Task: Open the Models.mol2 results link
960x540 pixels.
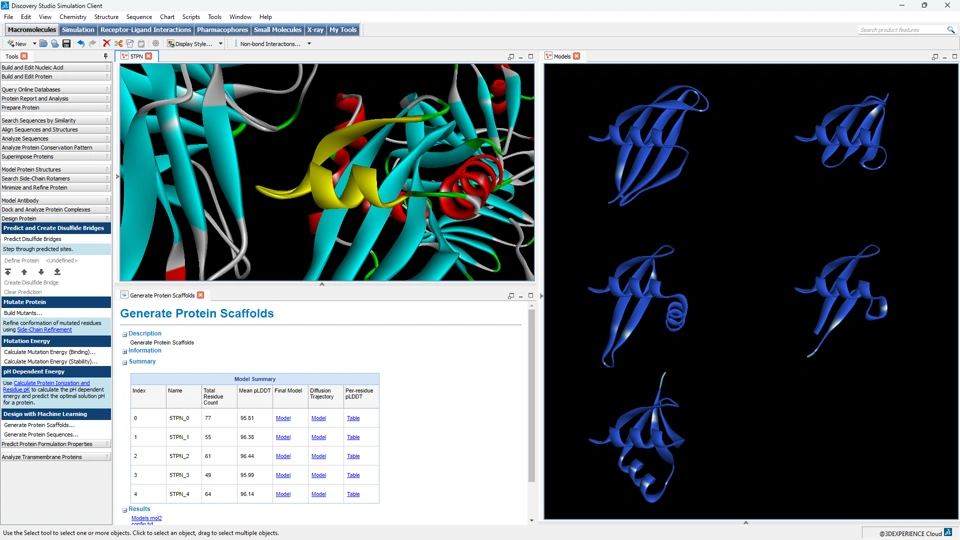Action: pyautogui.click(x=146, y=518)
